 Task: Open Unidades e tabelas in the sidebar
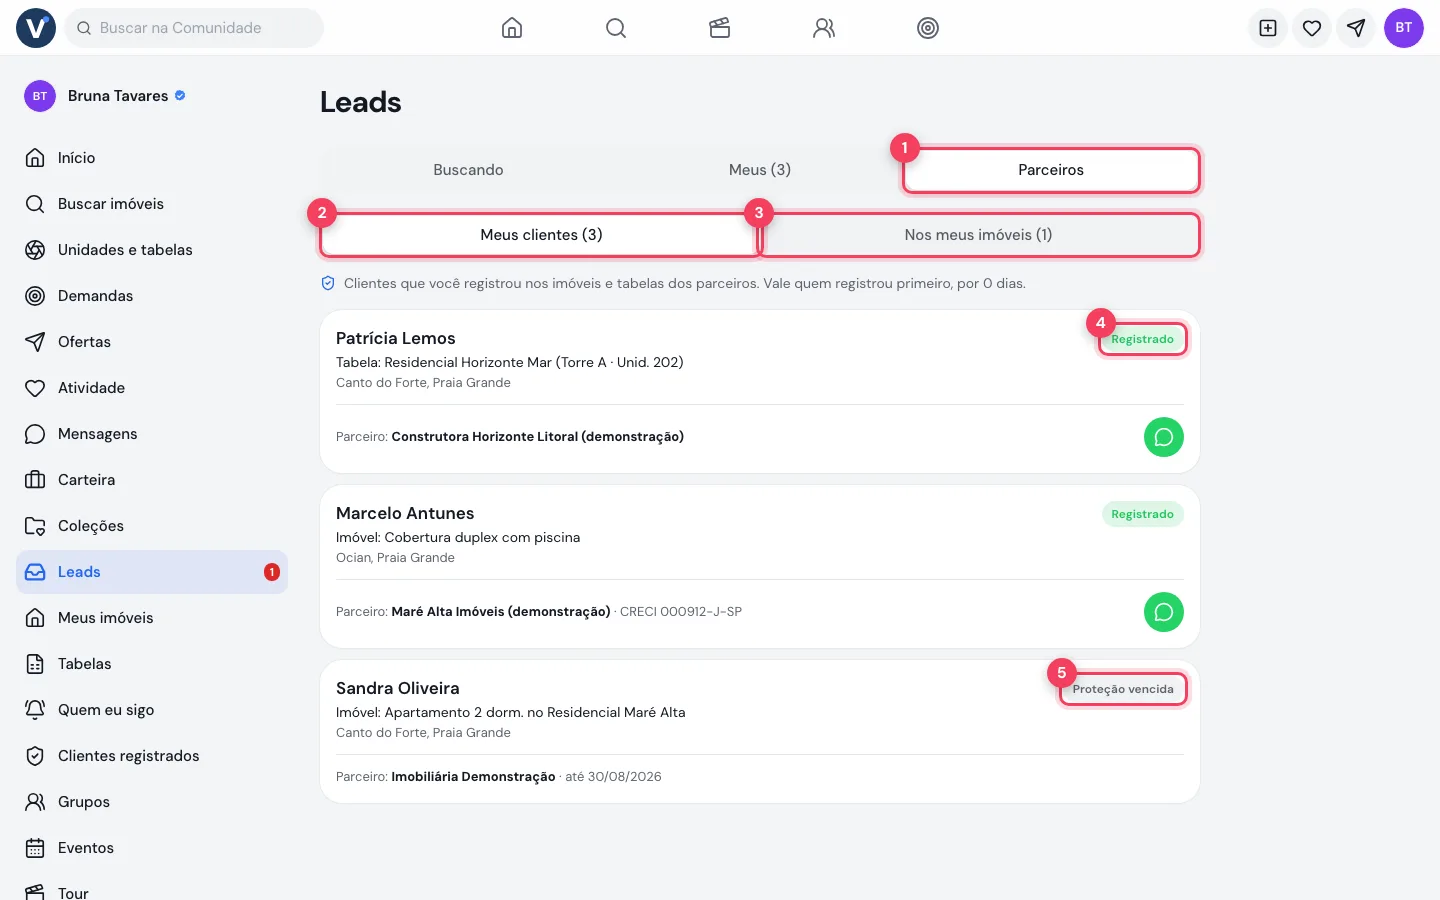152,250
